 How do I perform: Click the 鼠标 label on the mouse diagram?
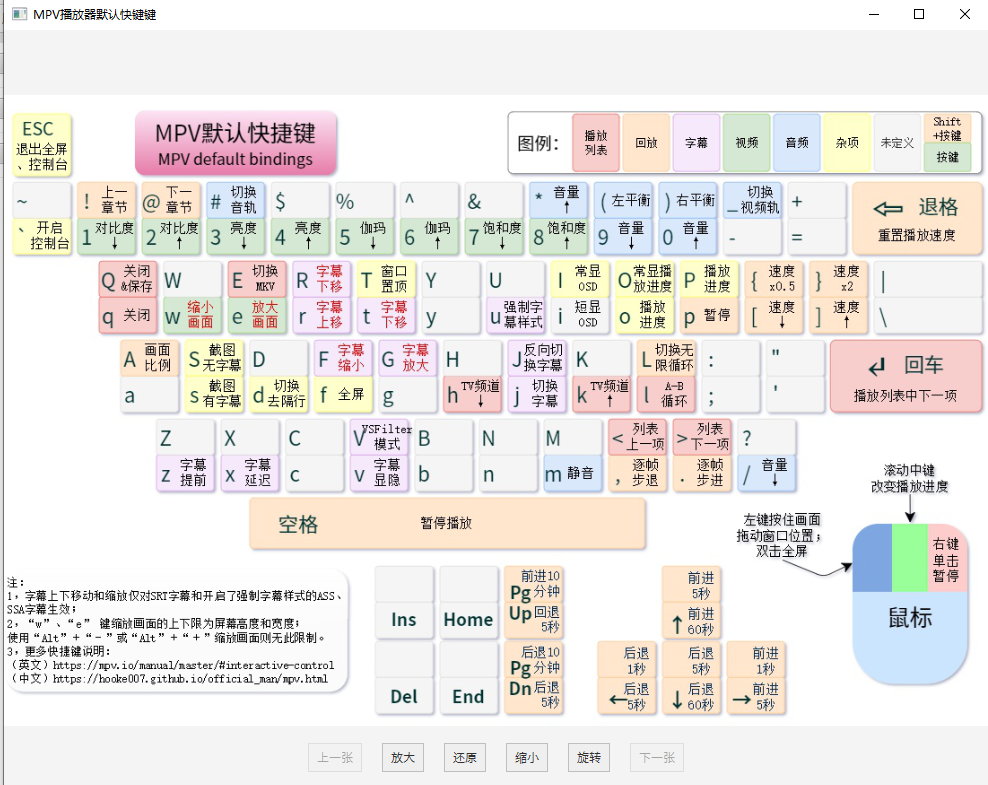point(910,618)
